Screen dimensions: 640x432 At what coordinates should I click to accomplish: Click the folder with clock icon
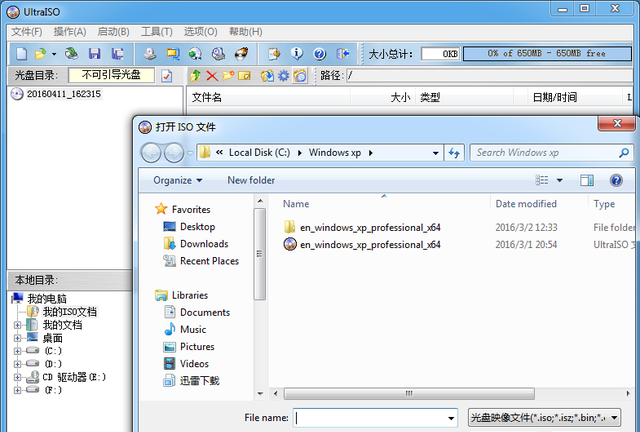(300, 76)
